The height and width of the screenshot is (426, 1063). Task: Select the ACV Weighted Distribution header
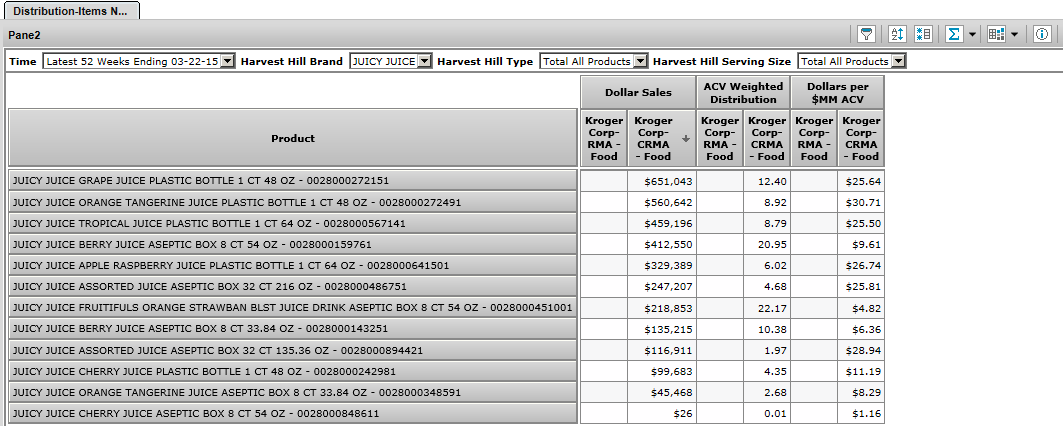coord(742,92)
